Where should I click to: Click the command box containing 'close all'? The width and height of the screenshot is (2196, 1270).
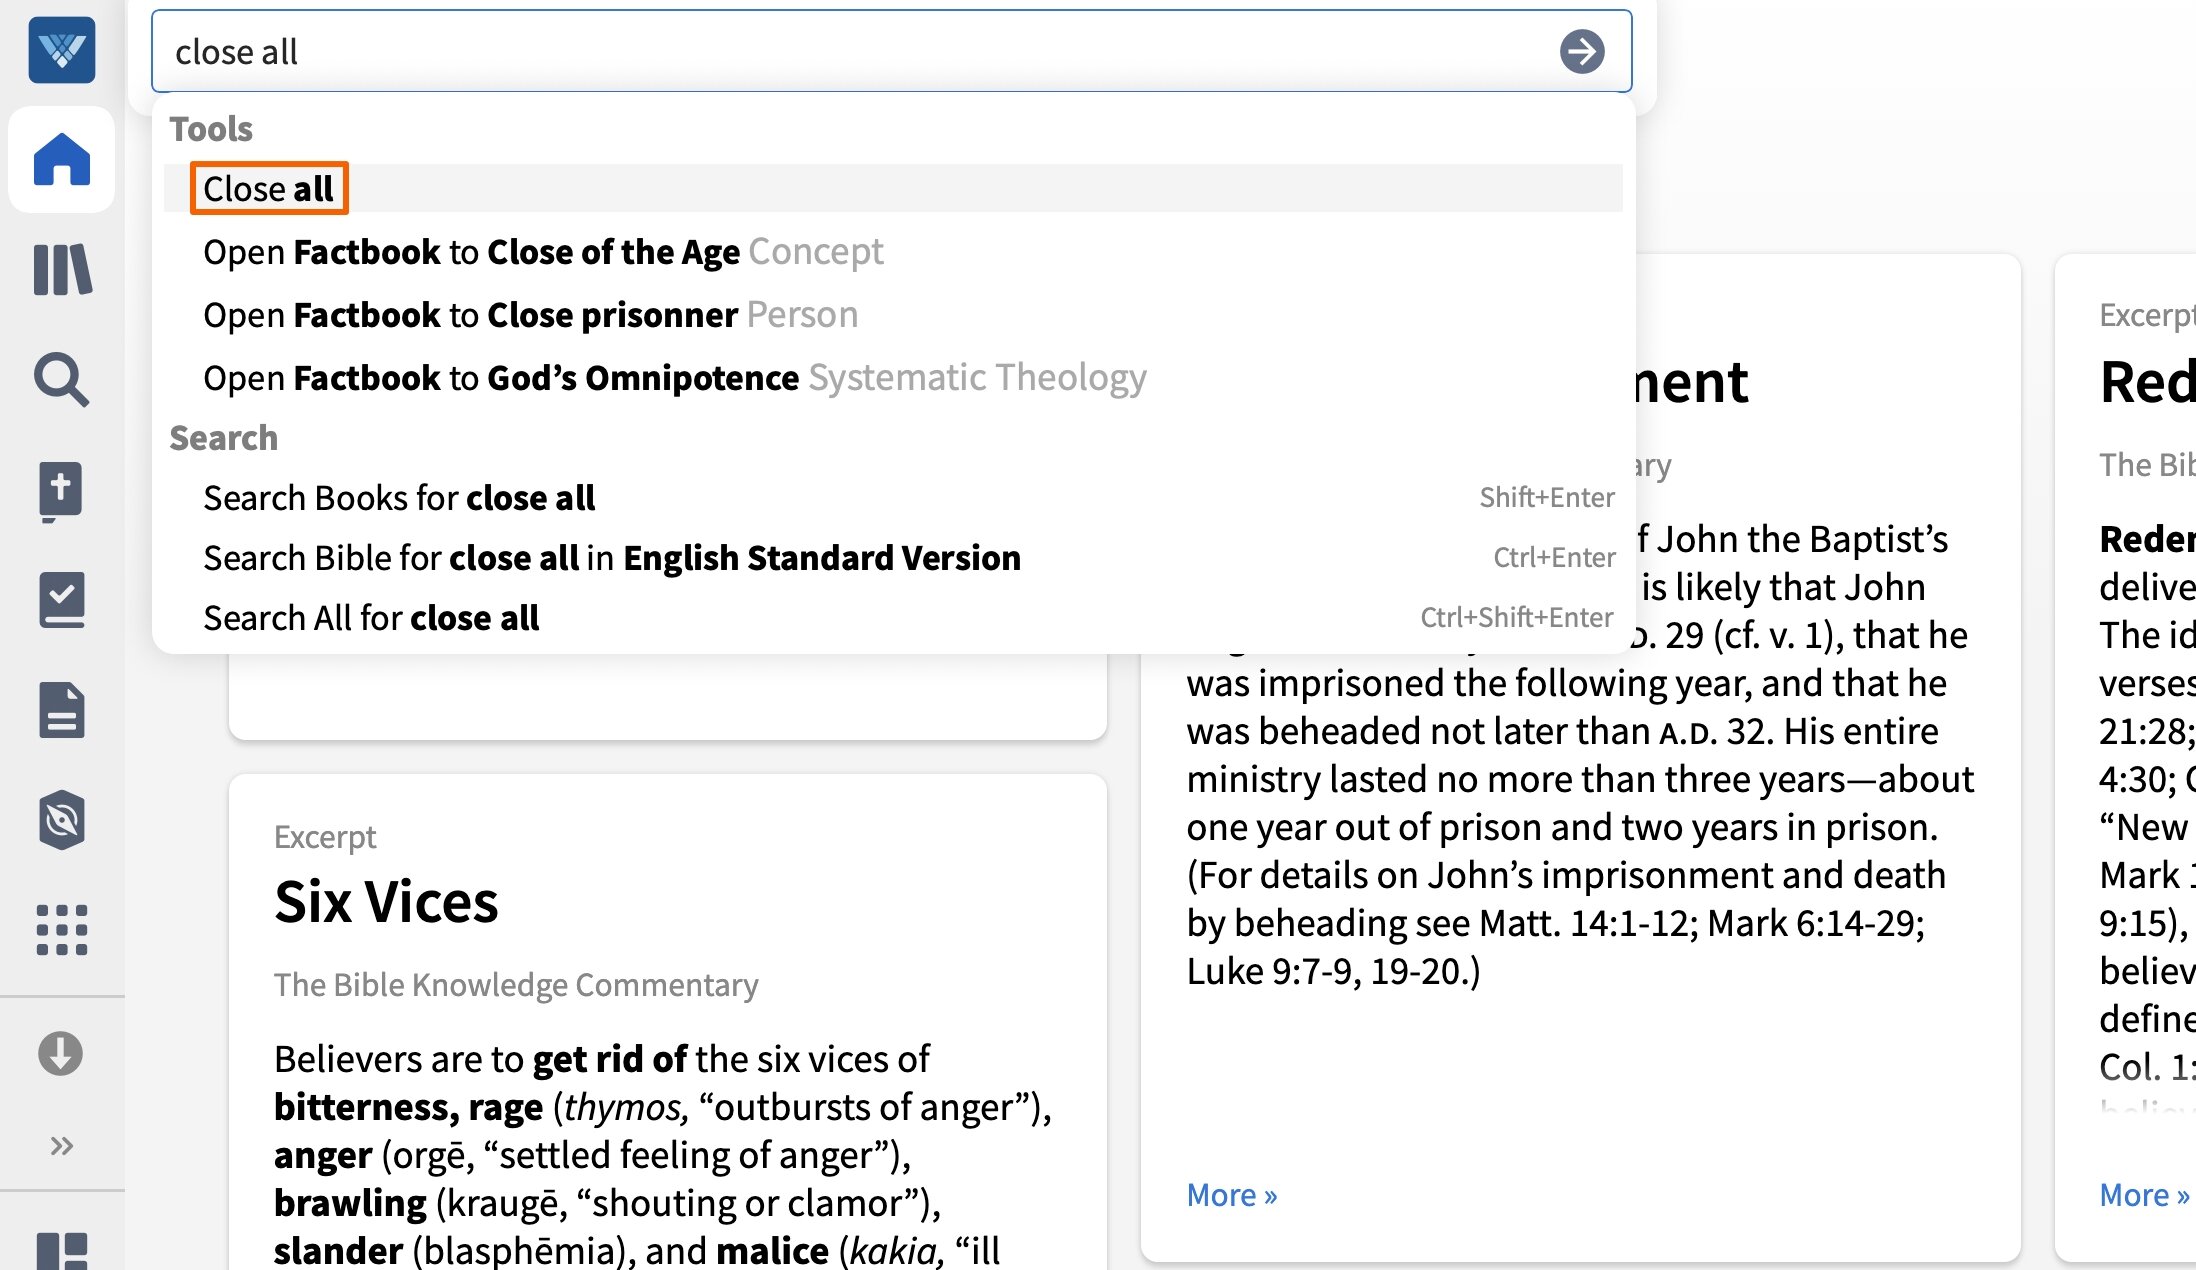[850, 52]
